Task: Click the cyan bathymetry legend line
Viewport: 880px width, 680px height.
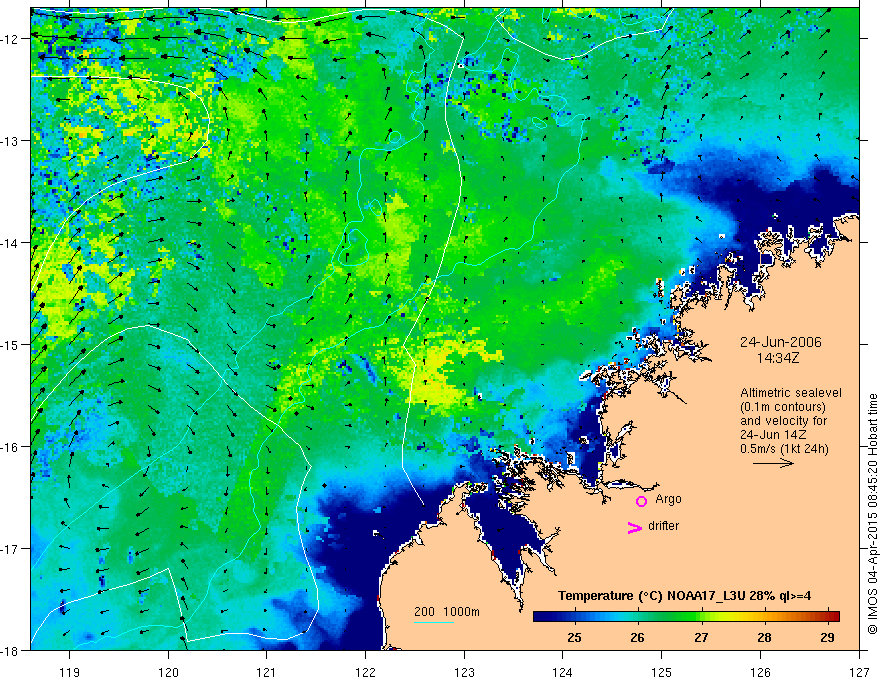Action: pos(434,622)
